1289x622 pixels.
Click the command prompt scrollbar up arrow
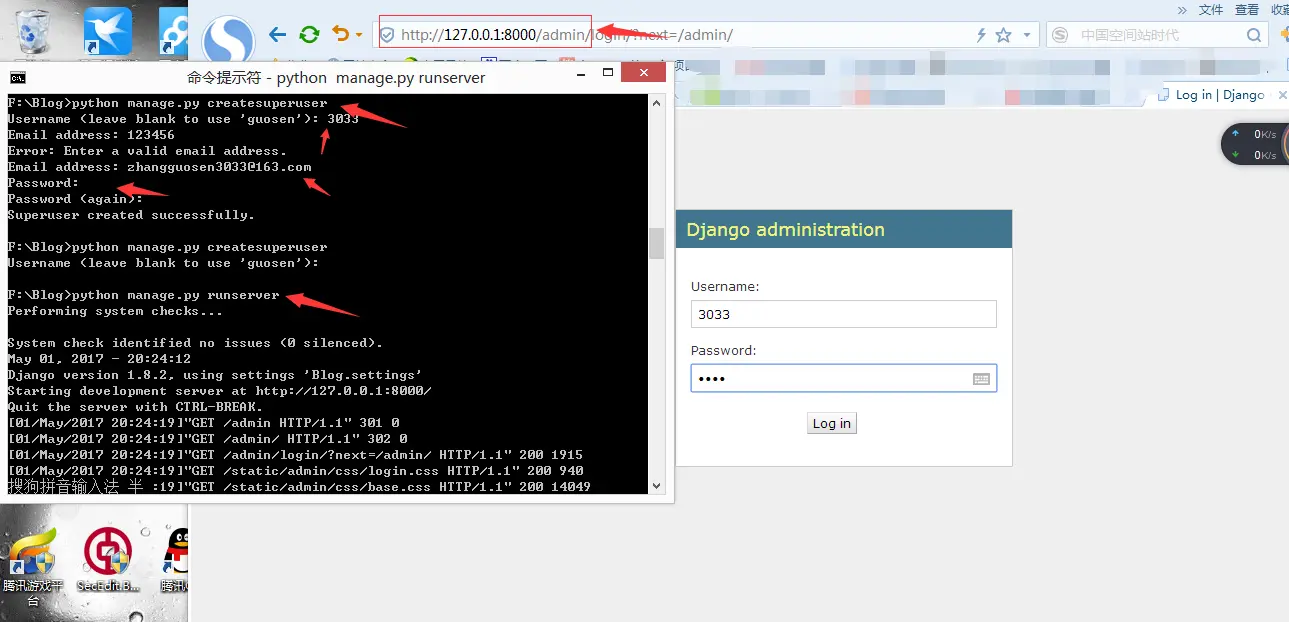click(x=657, y=102)
